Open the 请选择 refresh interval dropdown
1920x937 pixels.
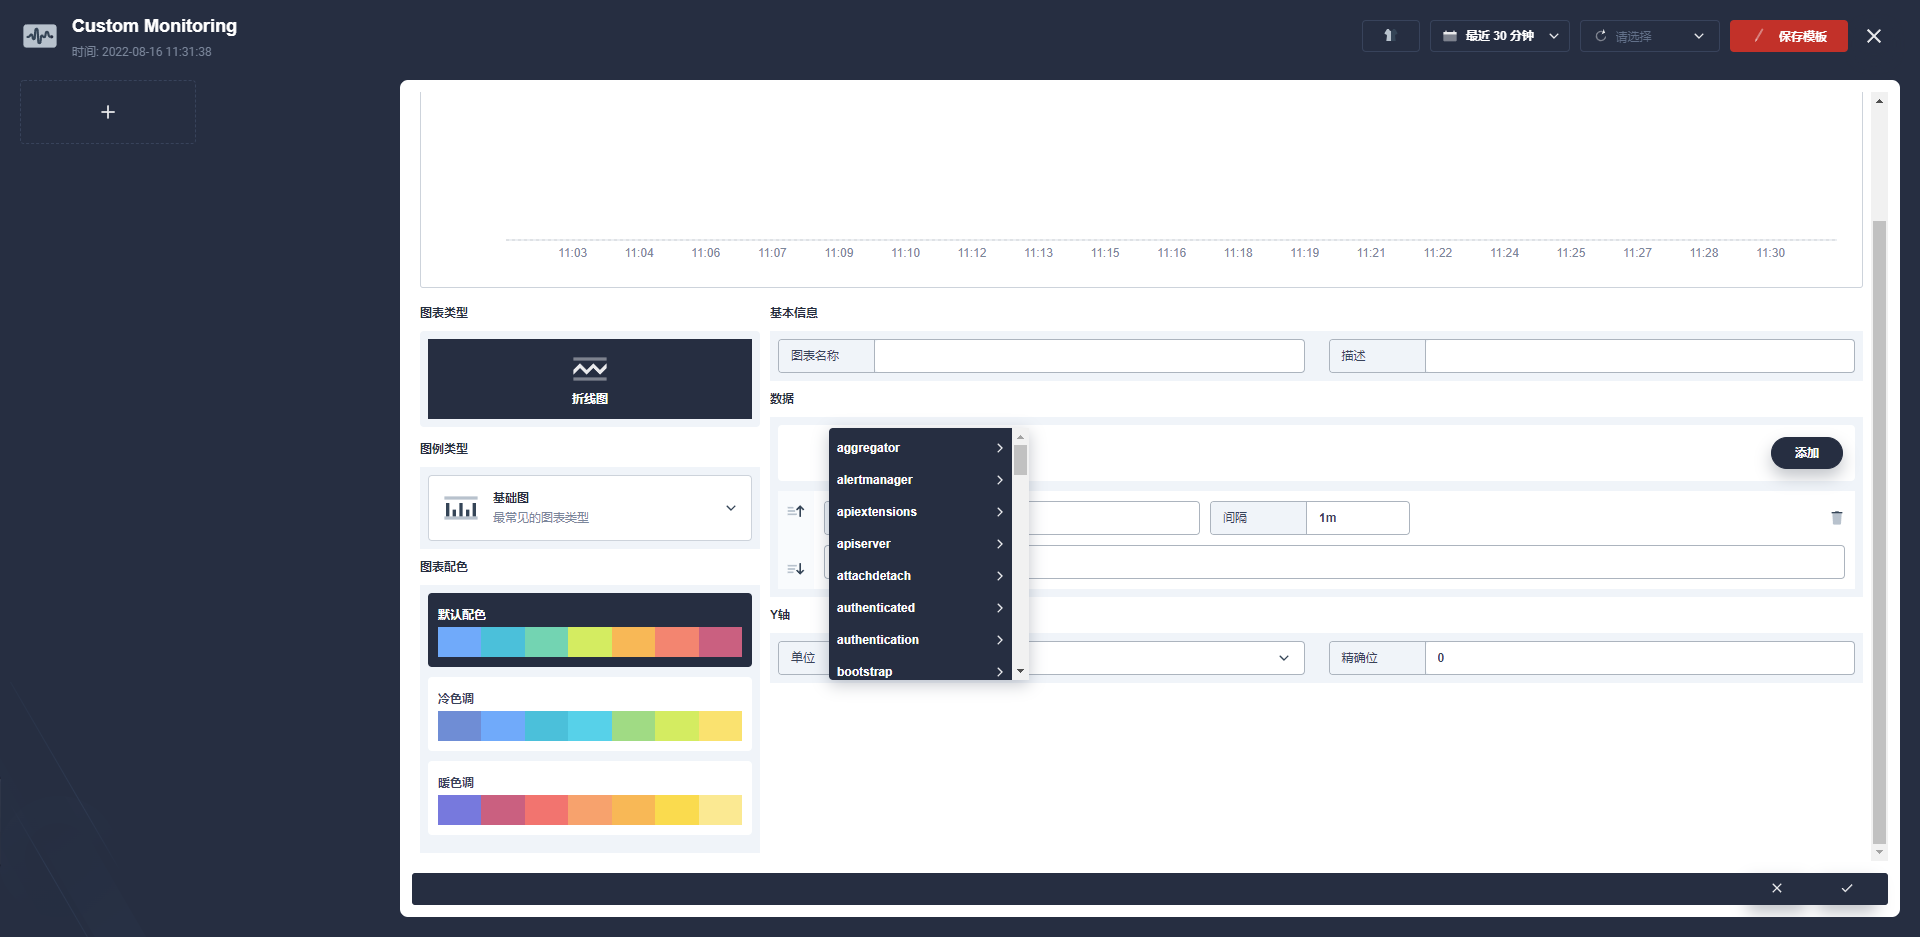[x=1649, y=36]
